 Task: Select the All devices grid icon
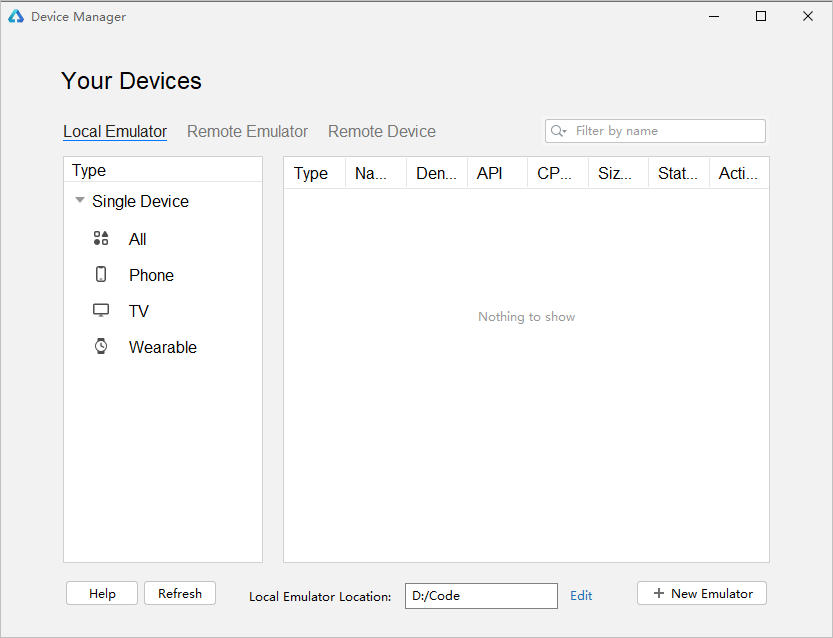pyautogui.click(x=101, y=238)
